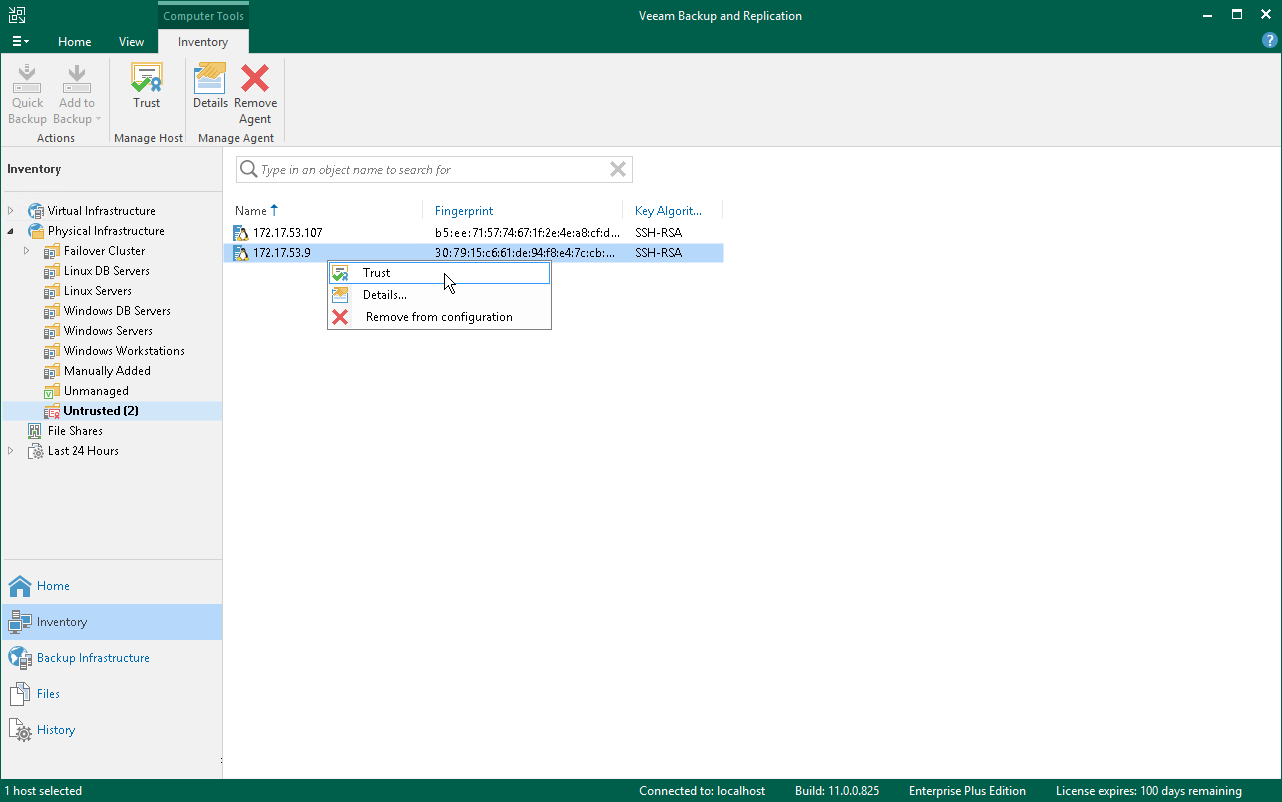1282x802 pixels.
Task: Click the Last 24 Hours tree icon
Action: click(36, 451)
